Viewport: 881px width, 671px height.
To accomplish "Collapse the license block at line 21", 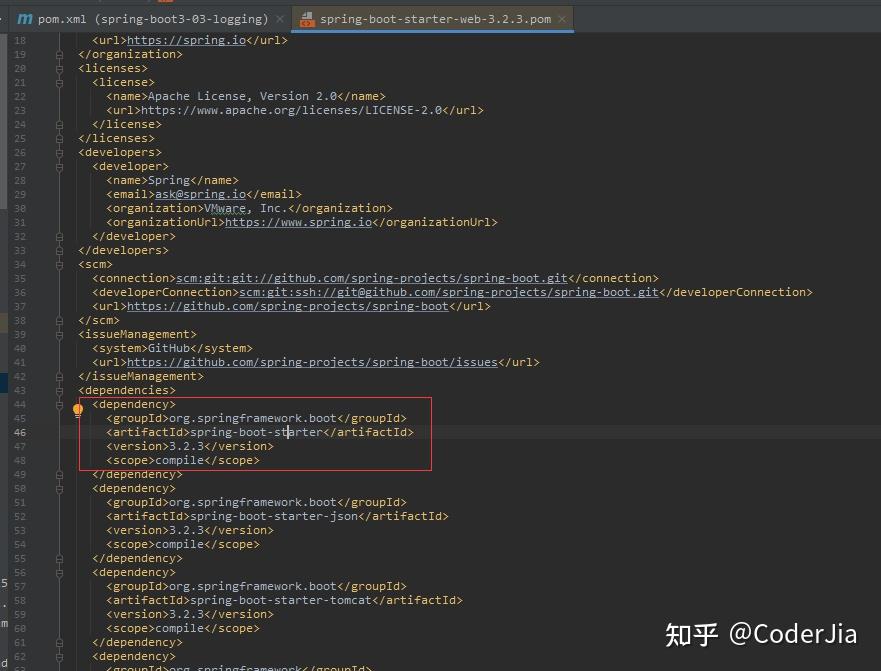I will [60, 83].
